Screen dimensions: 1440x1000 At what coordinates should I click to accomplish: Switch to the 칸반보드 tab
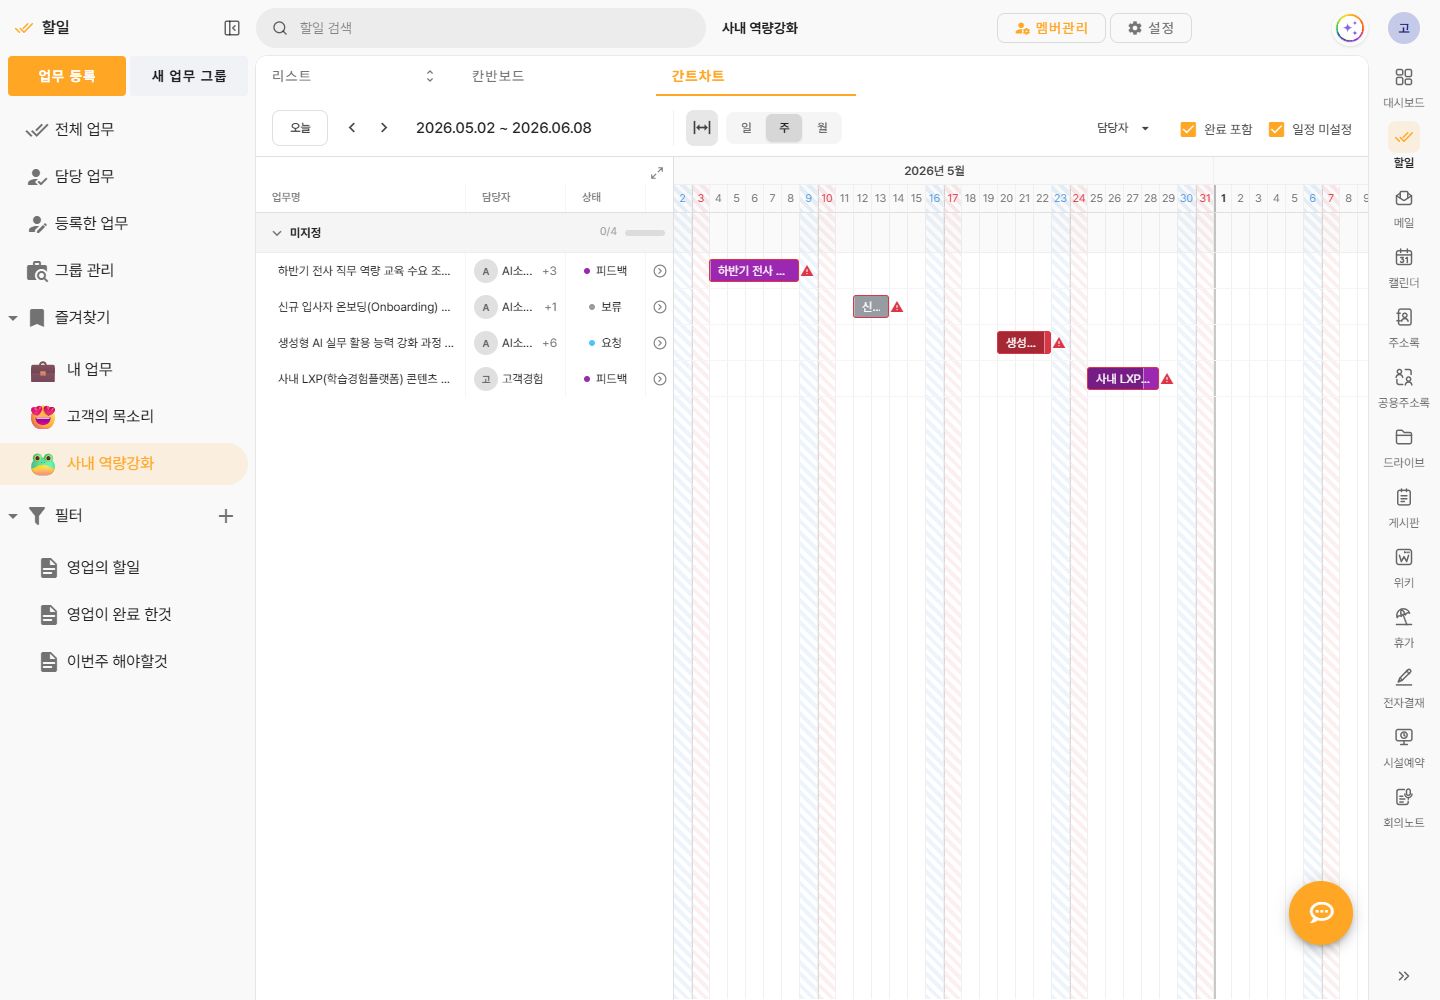tap(498, 76)
